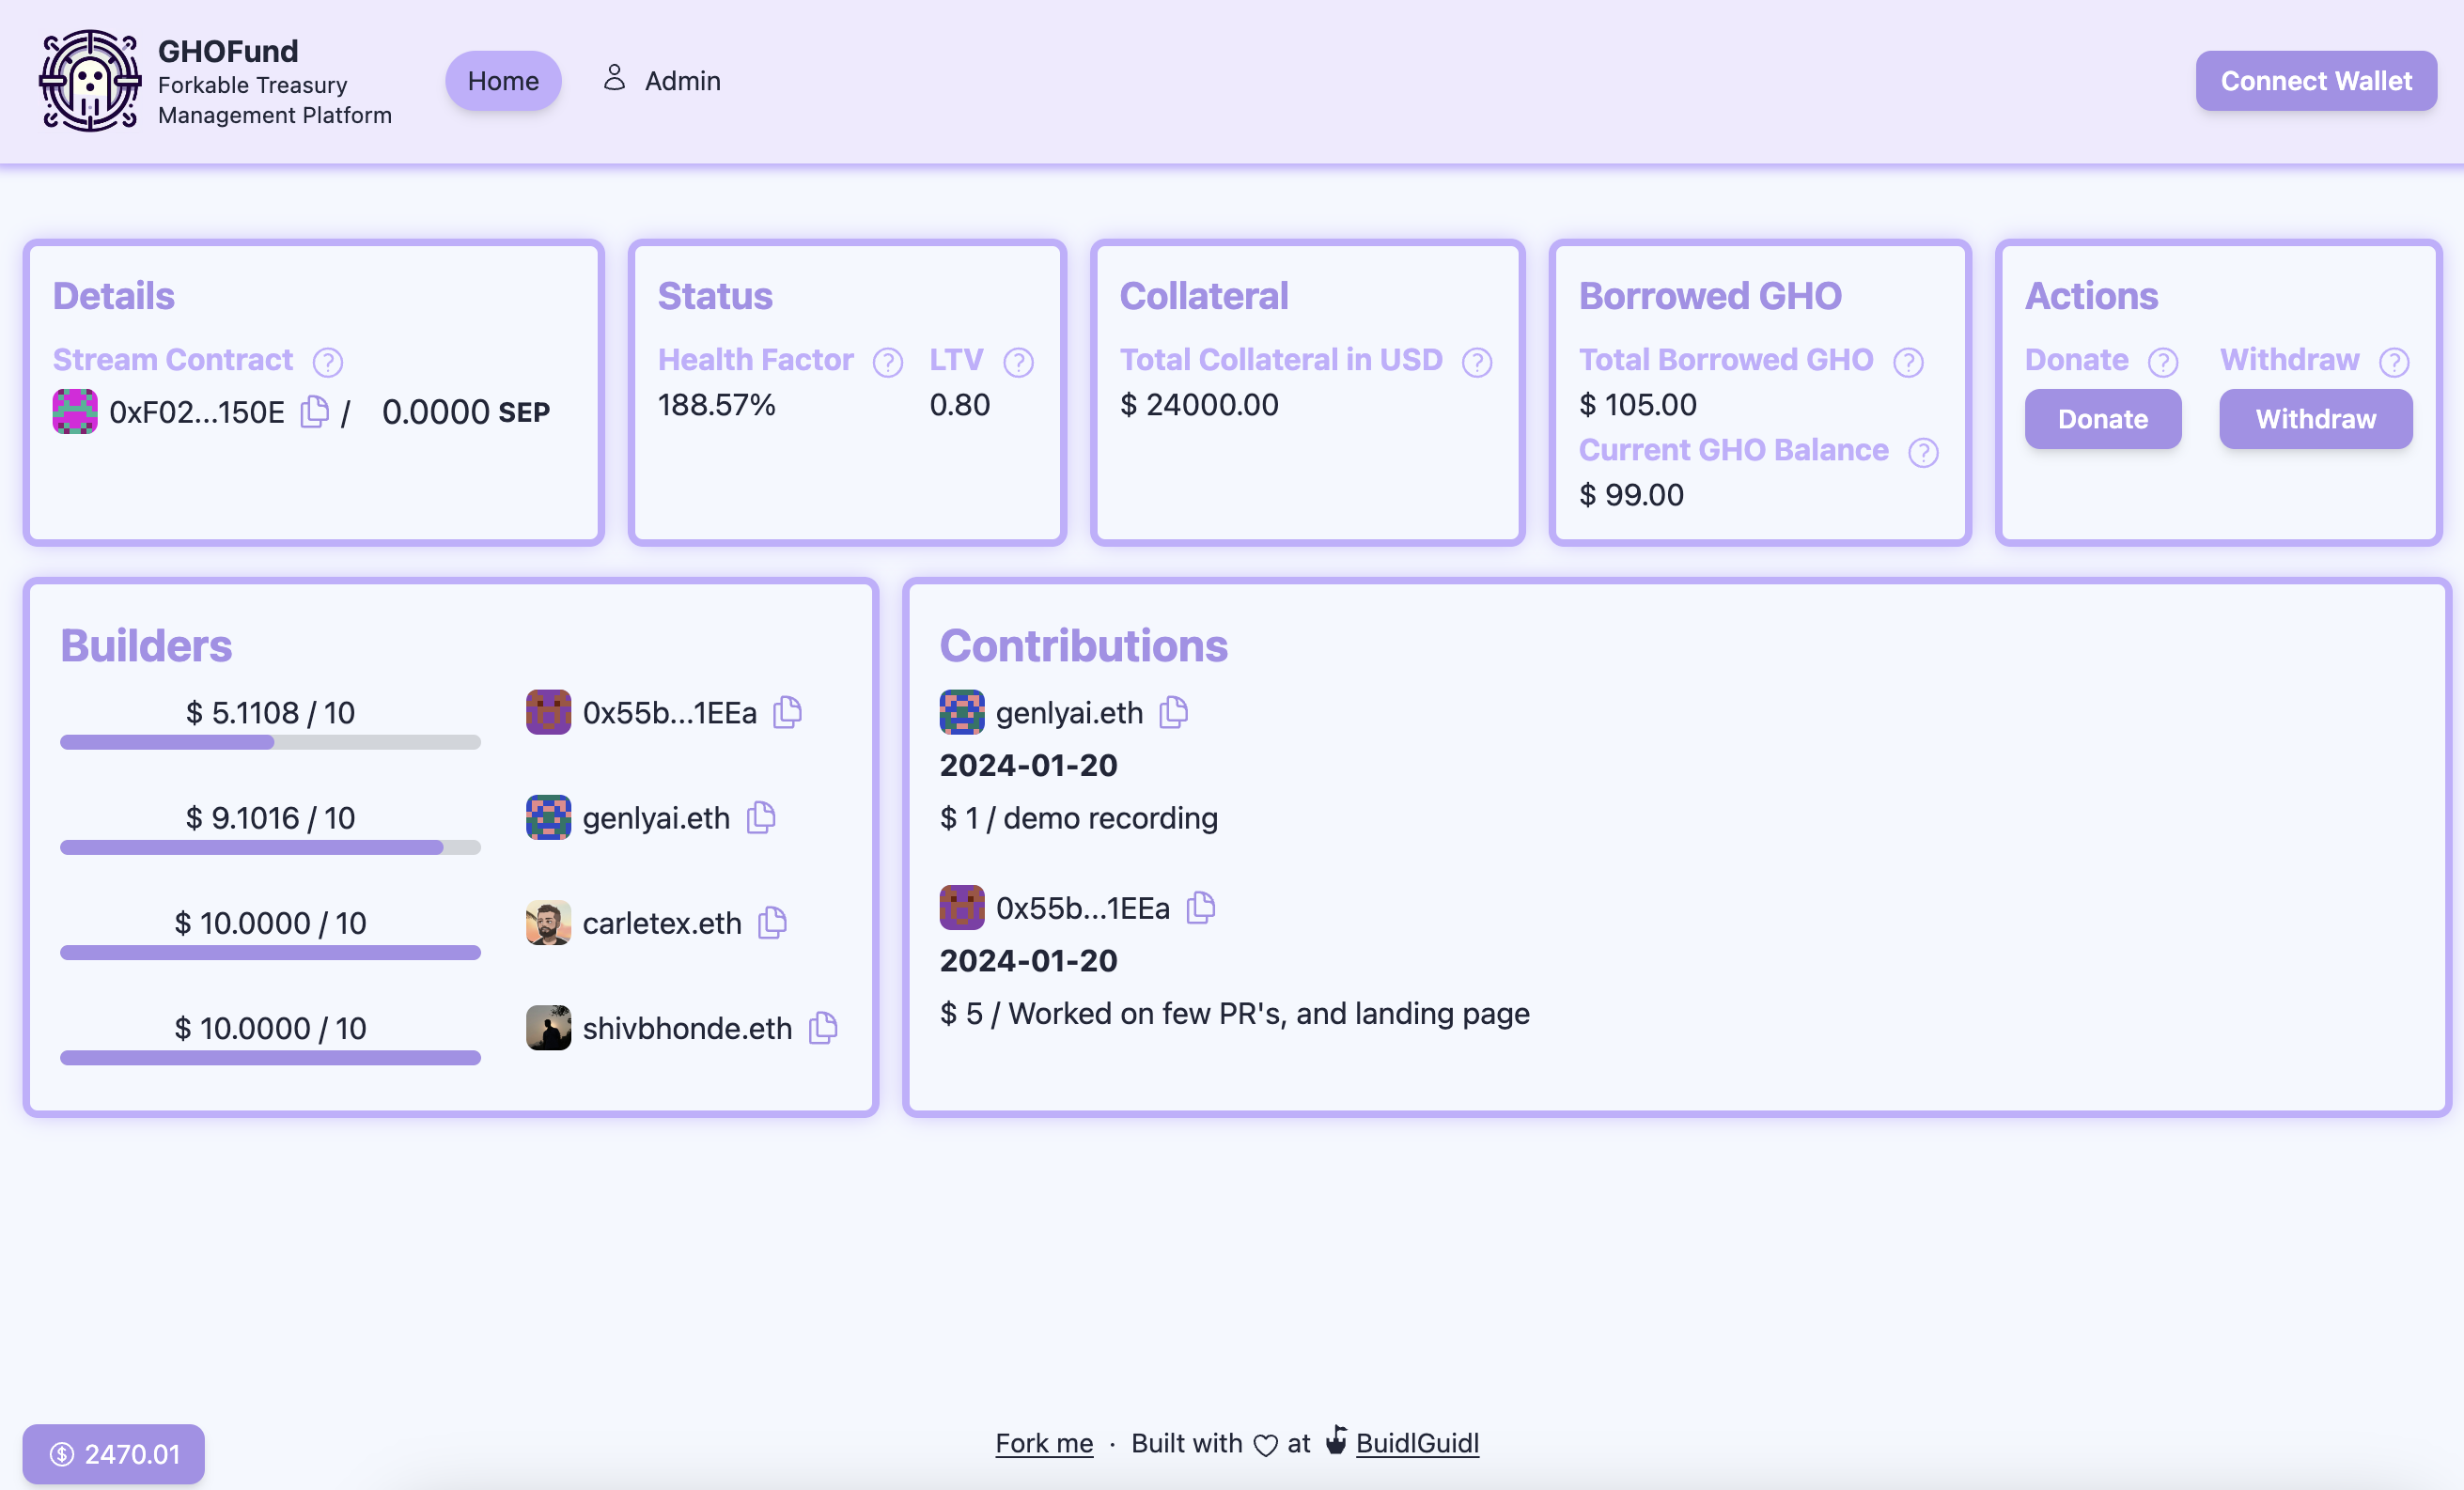Click the $ 105.00 borrowed value
The image size is (2464, 1490).
[x=1638, y=405]
